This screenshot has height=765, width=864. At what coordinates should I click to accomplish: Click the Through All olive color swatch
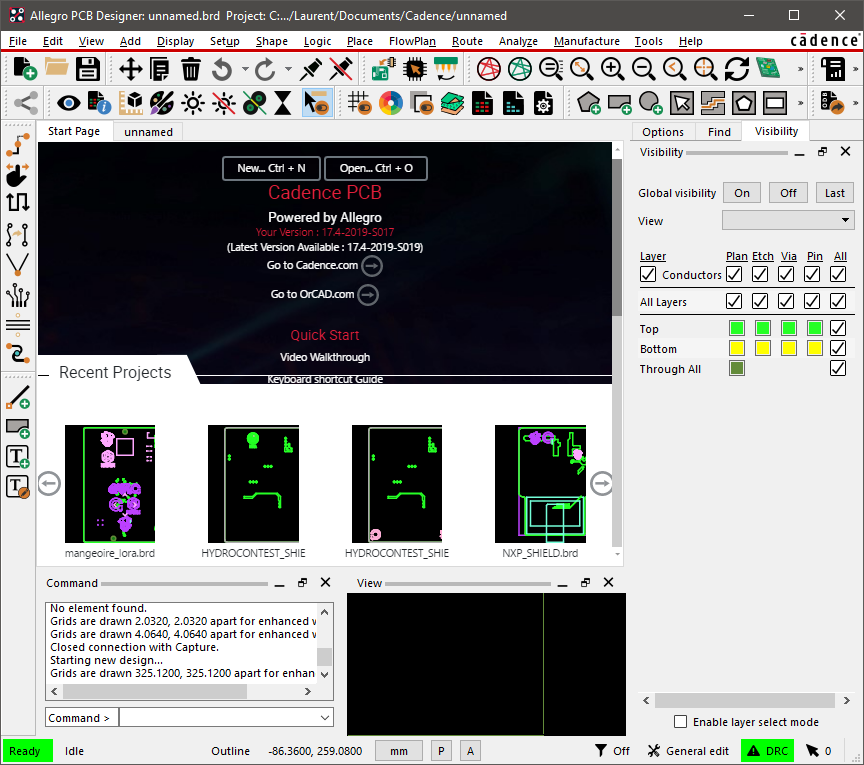(736, 368)
